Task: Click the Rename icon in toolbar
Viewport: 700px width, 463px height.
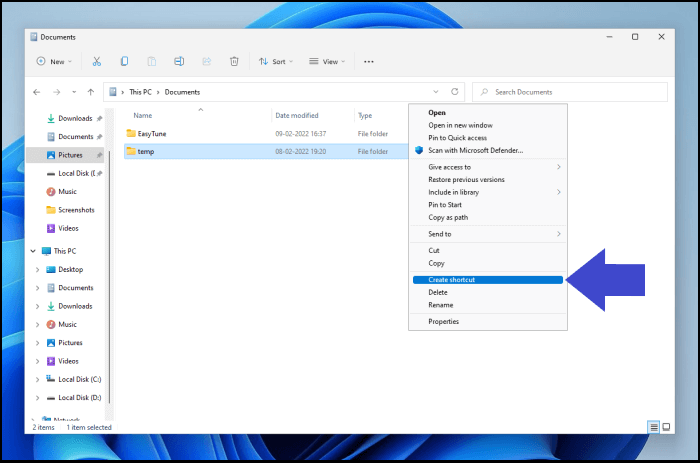Action: 179,61
